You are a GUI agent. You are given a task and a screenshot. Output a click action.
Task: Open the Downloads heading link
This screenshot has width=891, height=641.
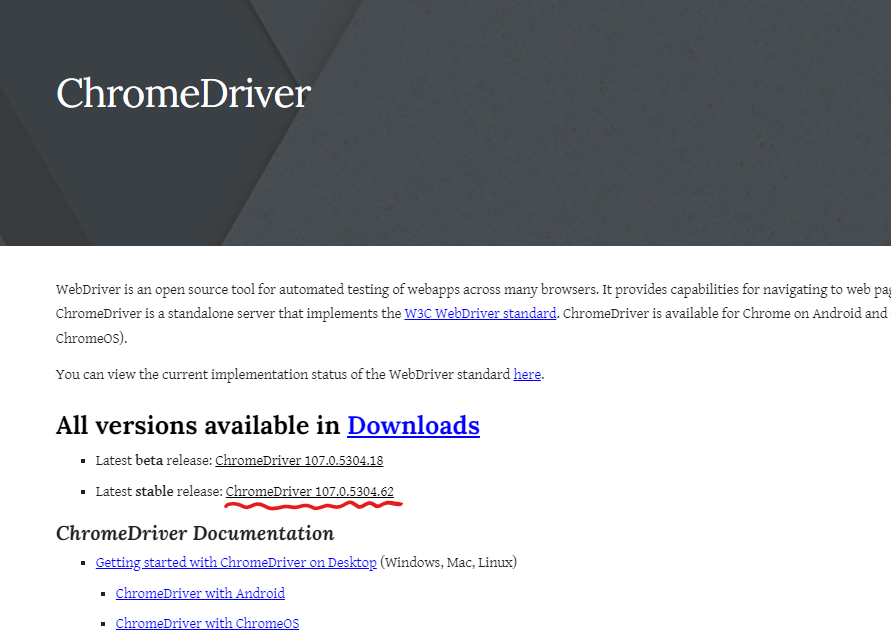414,426
